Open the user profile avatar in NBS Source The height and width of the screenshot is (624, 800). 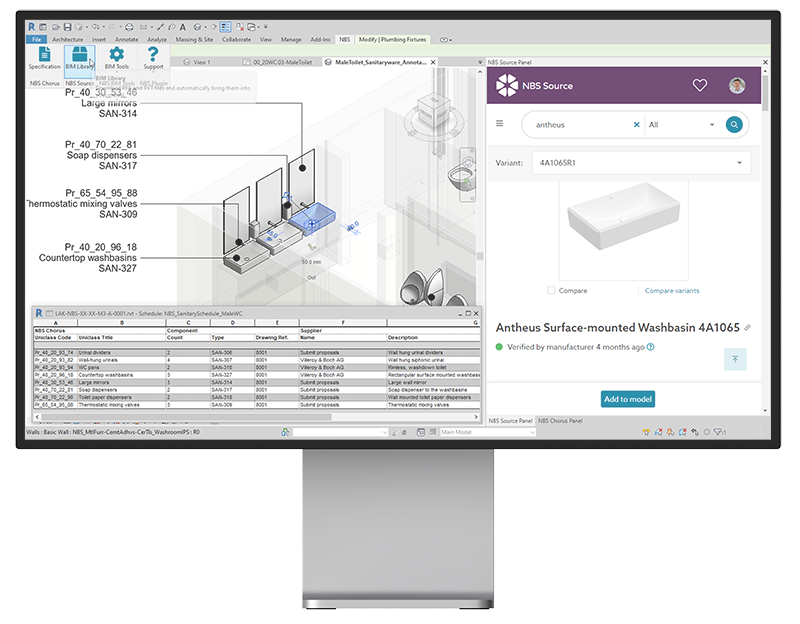point(737,85)
